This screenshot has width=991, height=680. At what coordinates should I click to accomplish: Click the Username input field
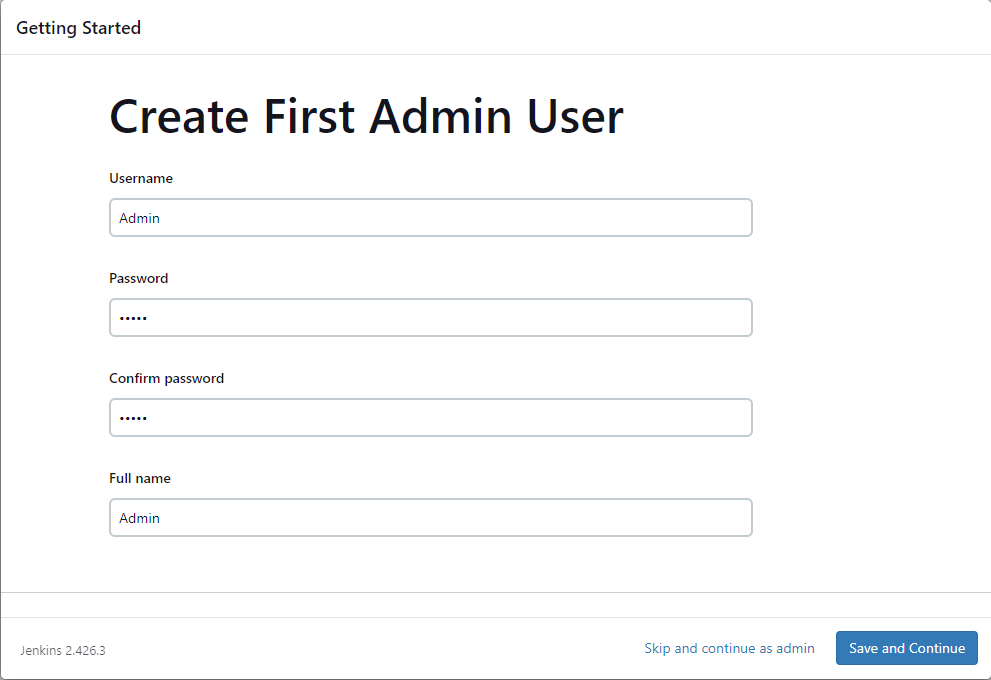pyautogui.click(x=430, y=217)
